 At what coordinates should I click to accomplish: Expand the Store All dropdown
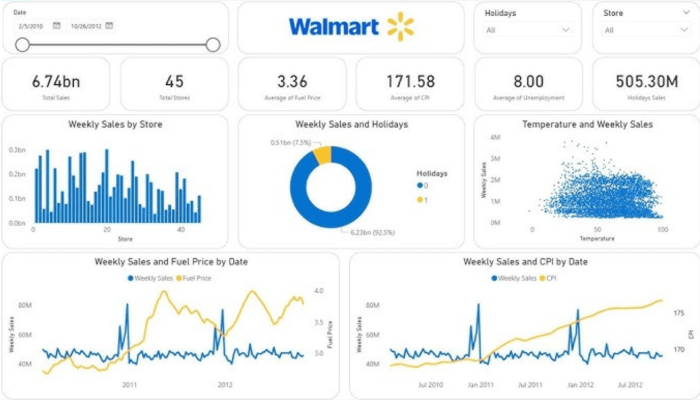(646, 30)
